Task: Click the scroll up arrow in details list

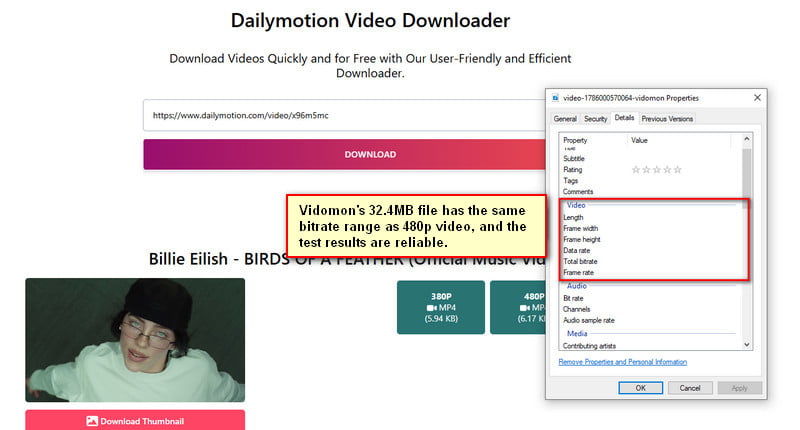Action: click(746, 139)
